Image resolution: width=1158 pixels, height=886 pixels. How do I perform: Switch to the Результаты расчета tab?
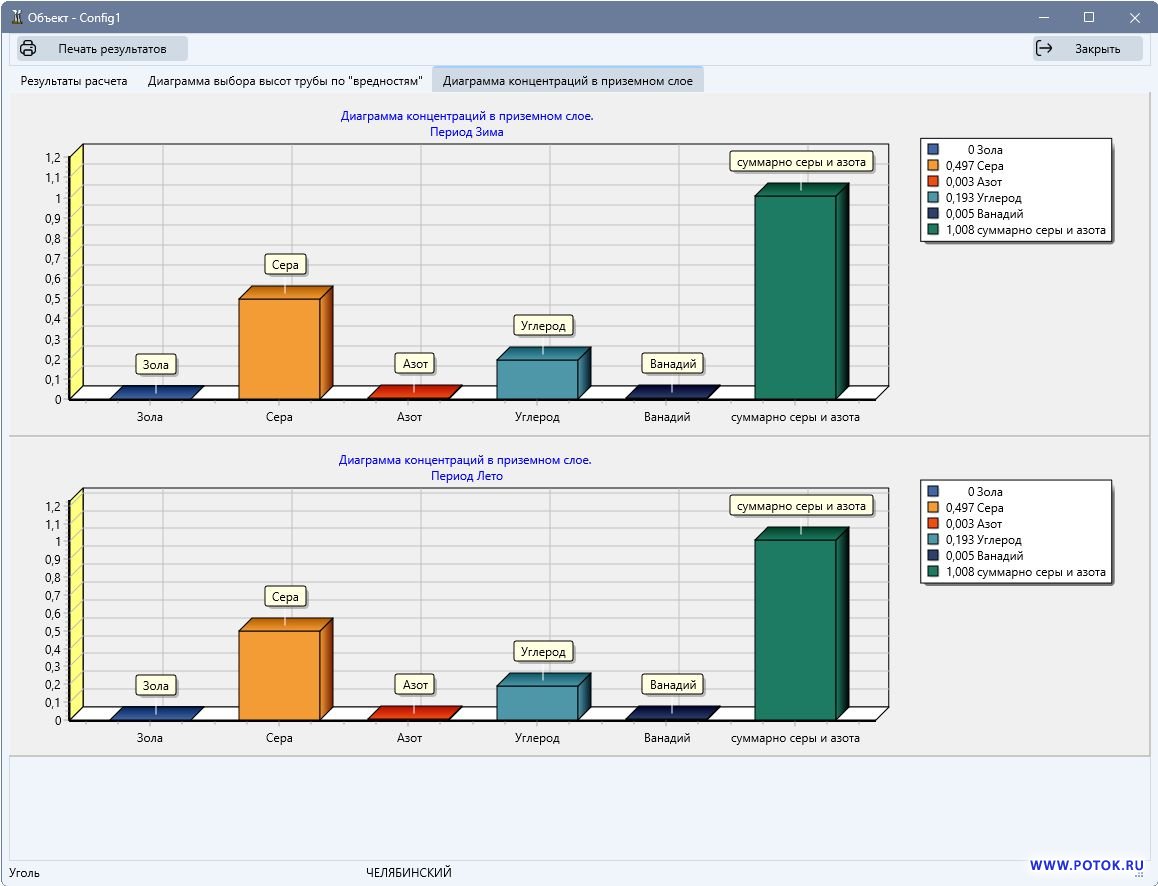[x=74, y=81]
